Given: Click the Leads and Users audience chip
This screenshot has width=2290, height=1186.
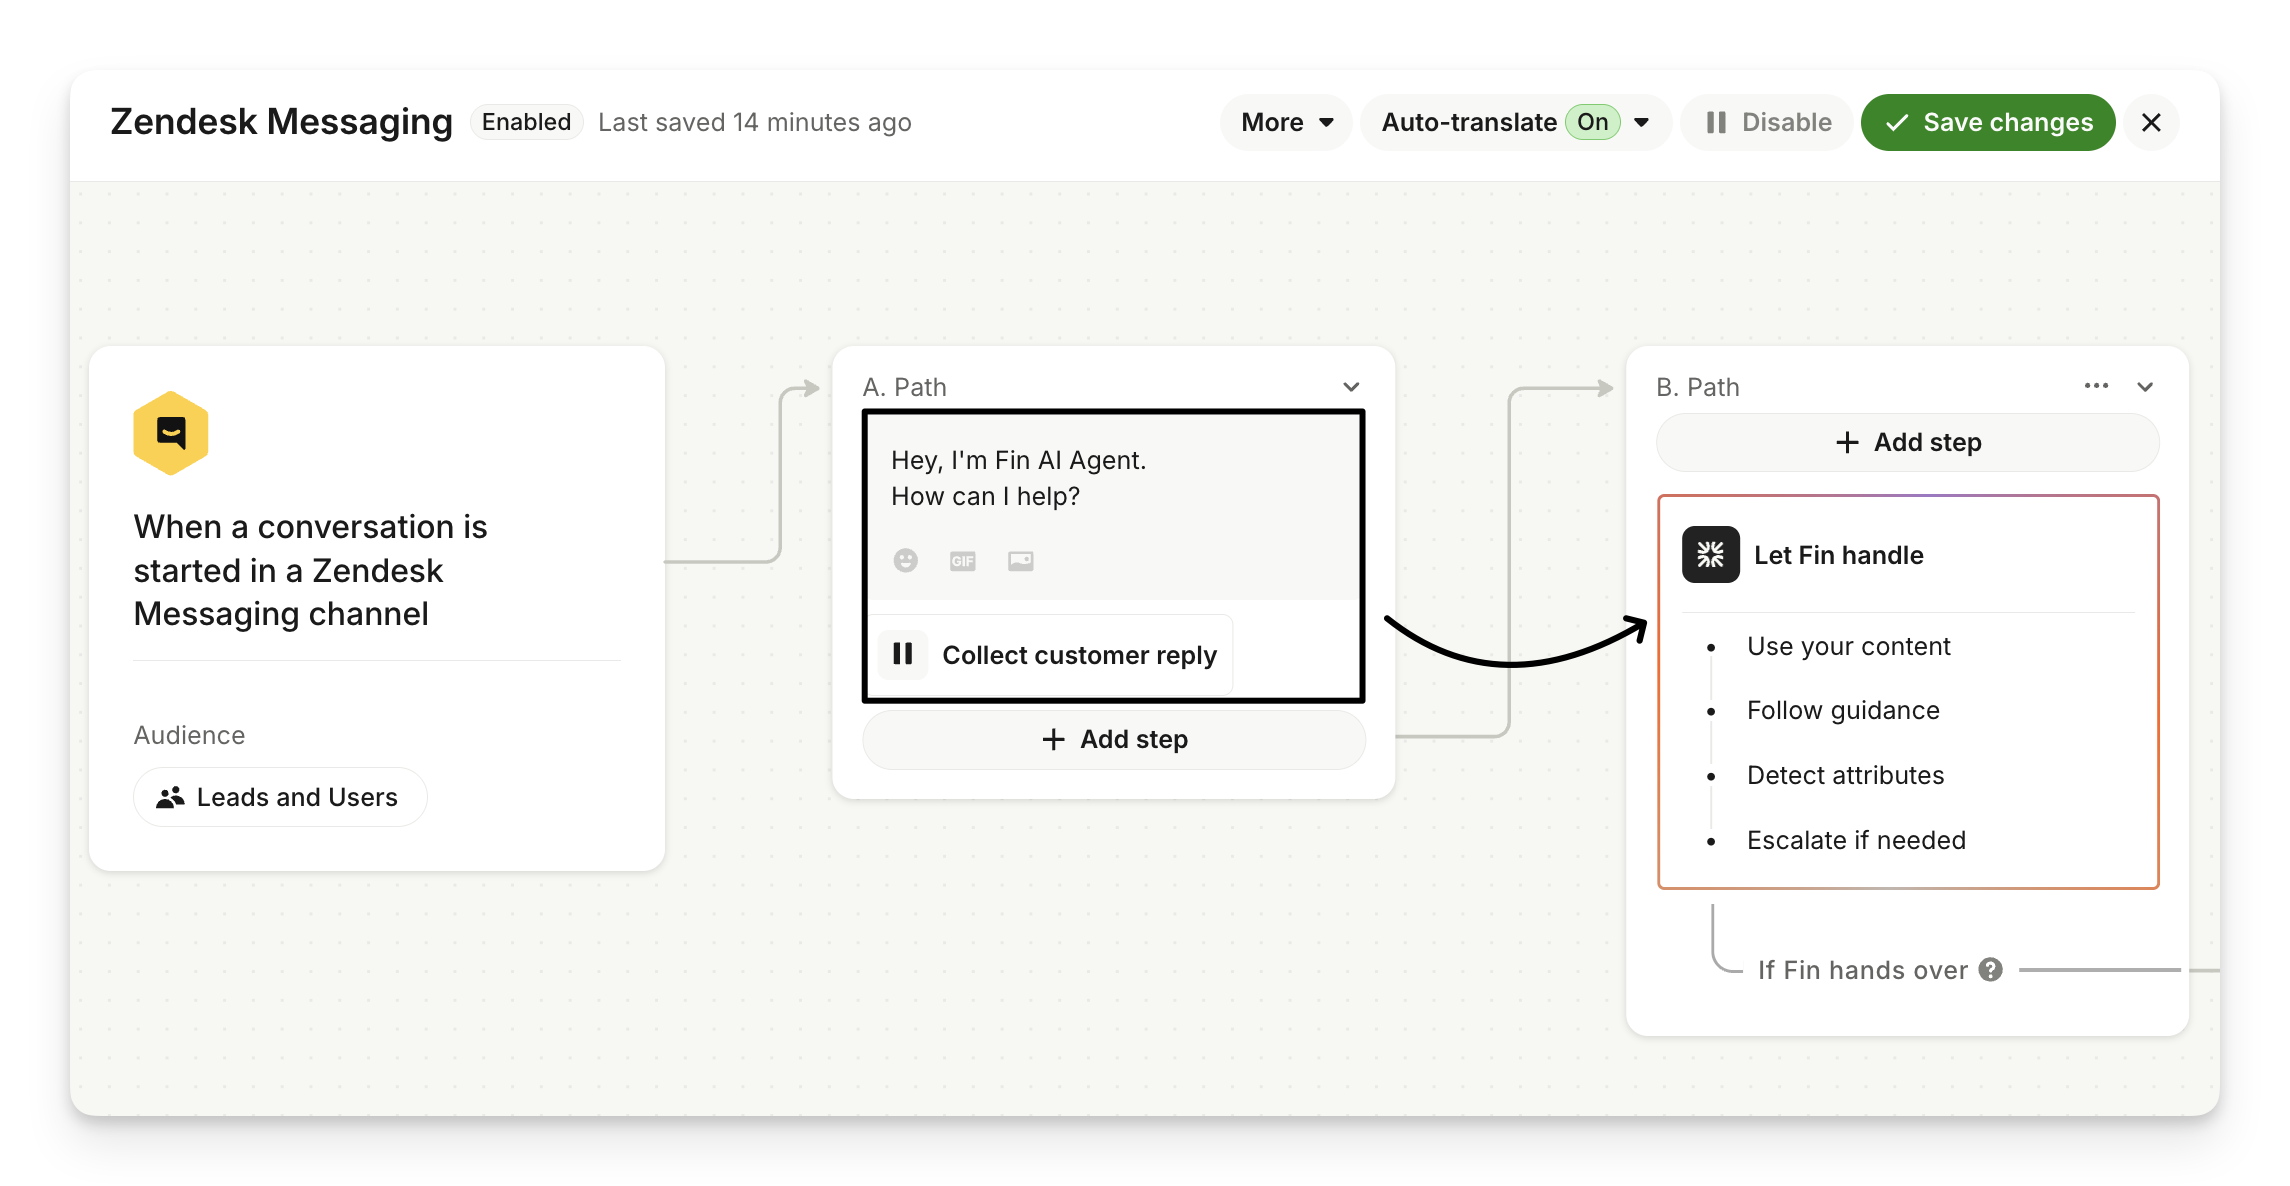Looking at the screenshot, I should 280,797.
